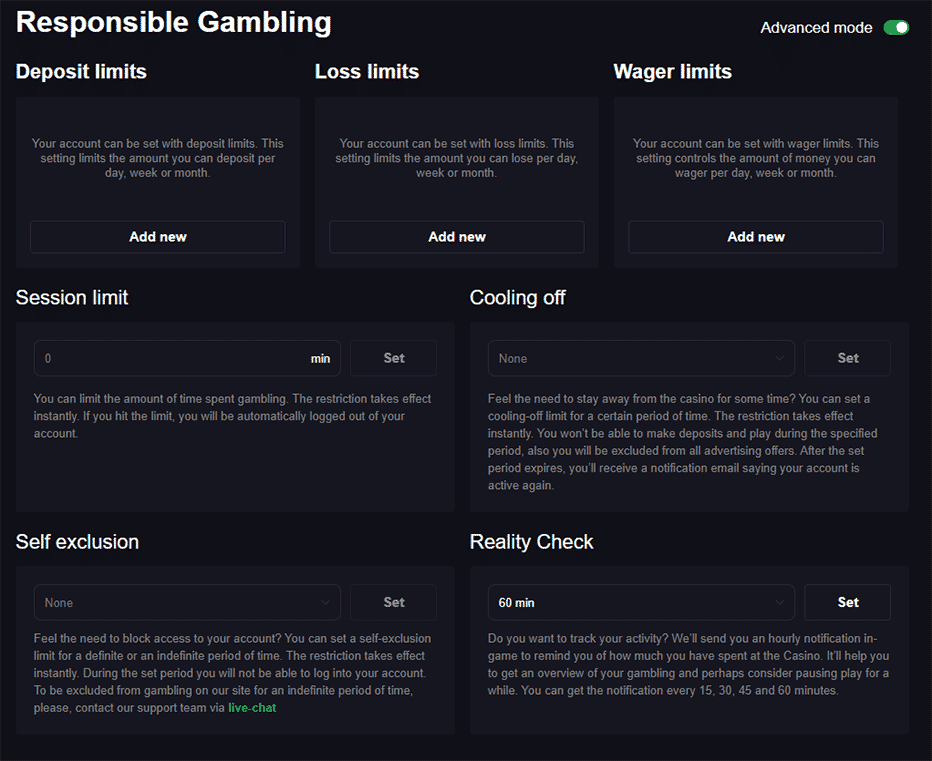Open the Reality Check interval dropdown
Screen dimensions: 932x761
[640, 601]
